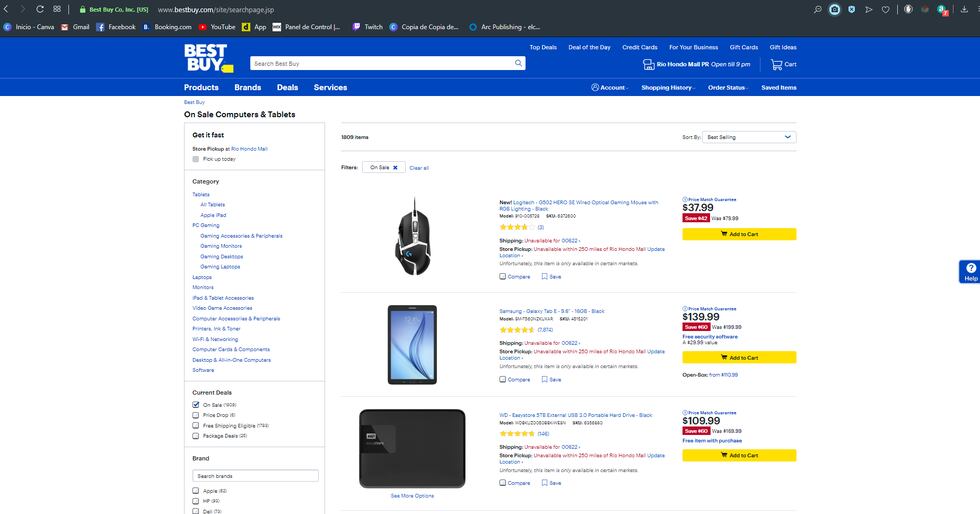Open YouTube bookmark in bookmarks bar
Screen dimensions: 980x514
[203, 27]
